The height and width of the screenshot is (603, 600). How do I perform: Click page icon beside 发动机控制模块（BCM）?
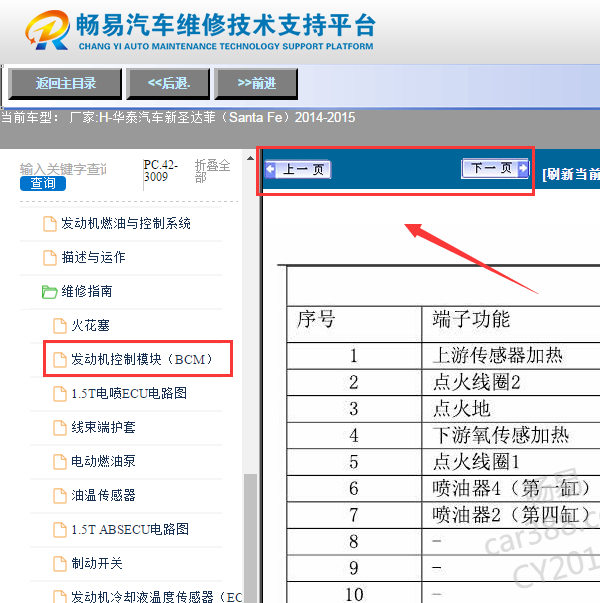pos(60,360)
